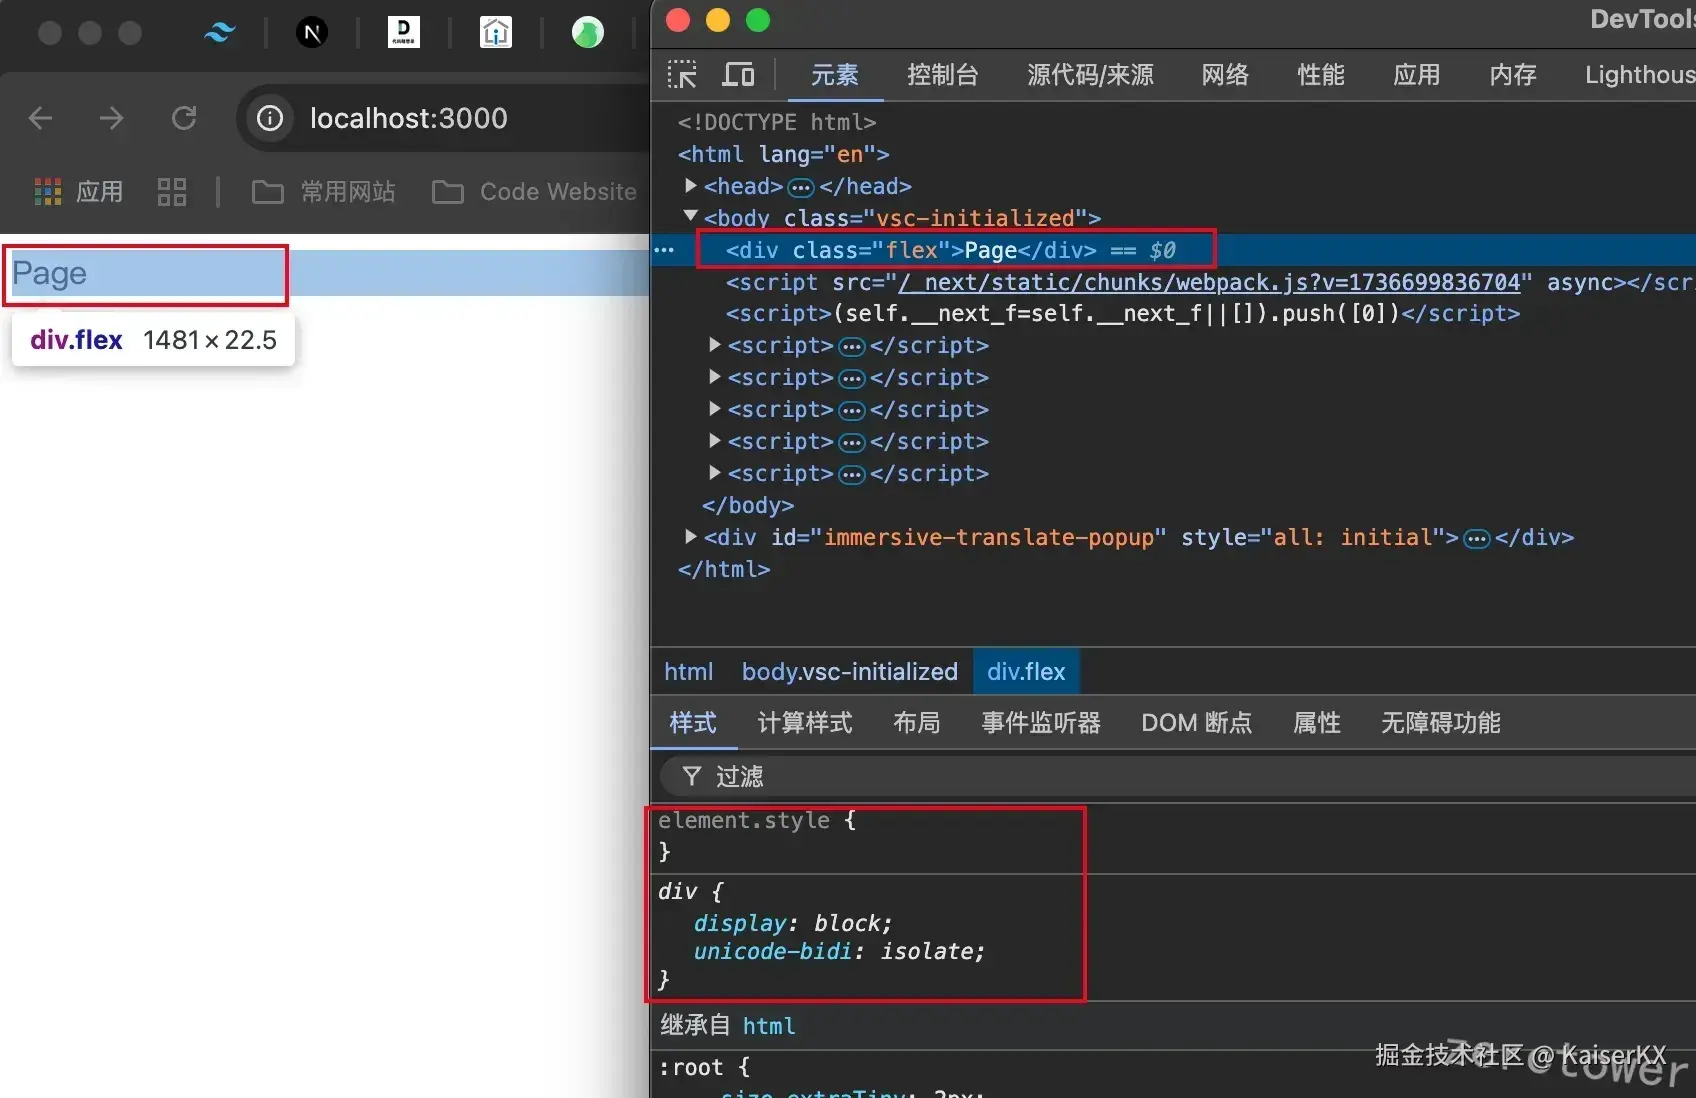Click the unicode-bidi: isolate declaration
Viewport: 1696px width, 1098px height.
click(839, 952)
